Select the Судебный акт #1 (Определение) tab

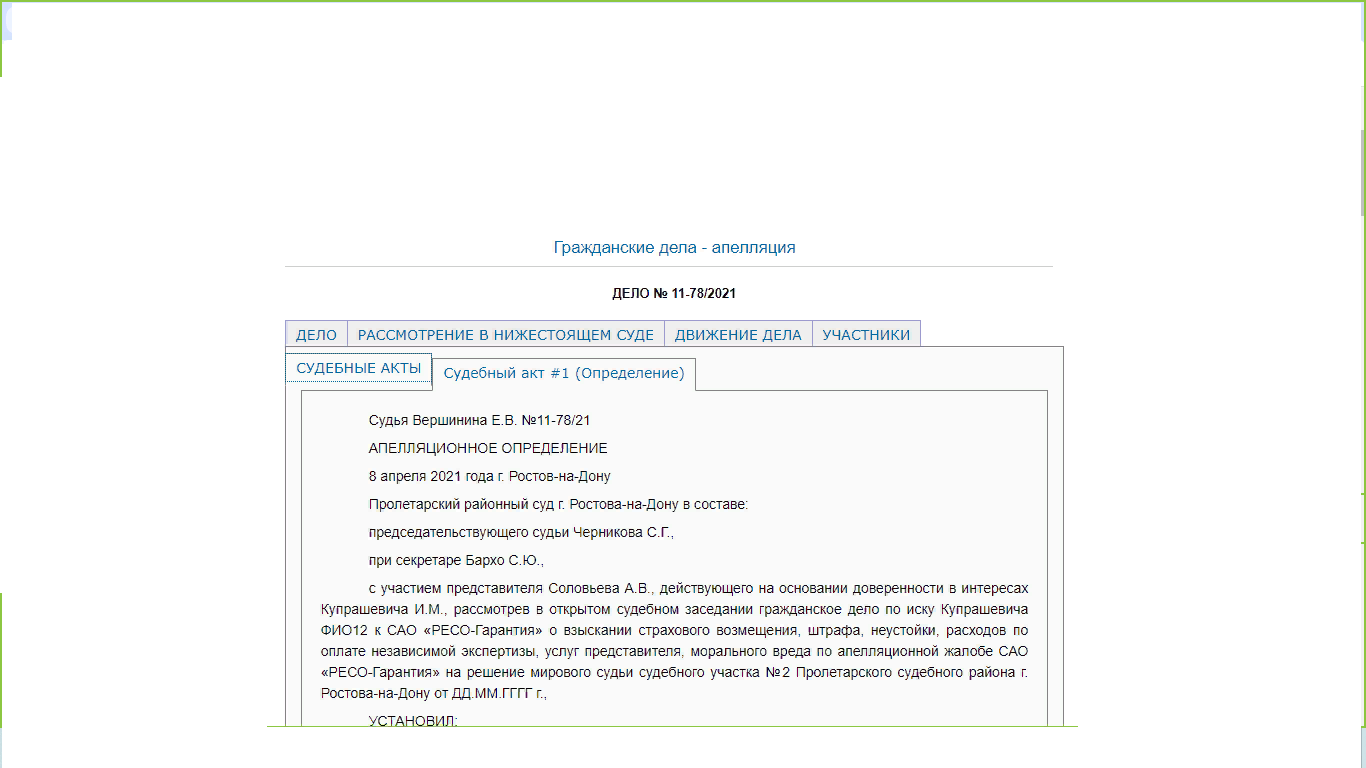(564, 373)
